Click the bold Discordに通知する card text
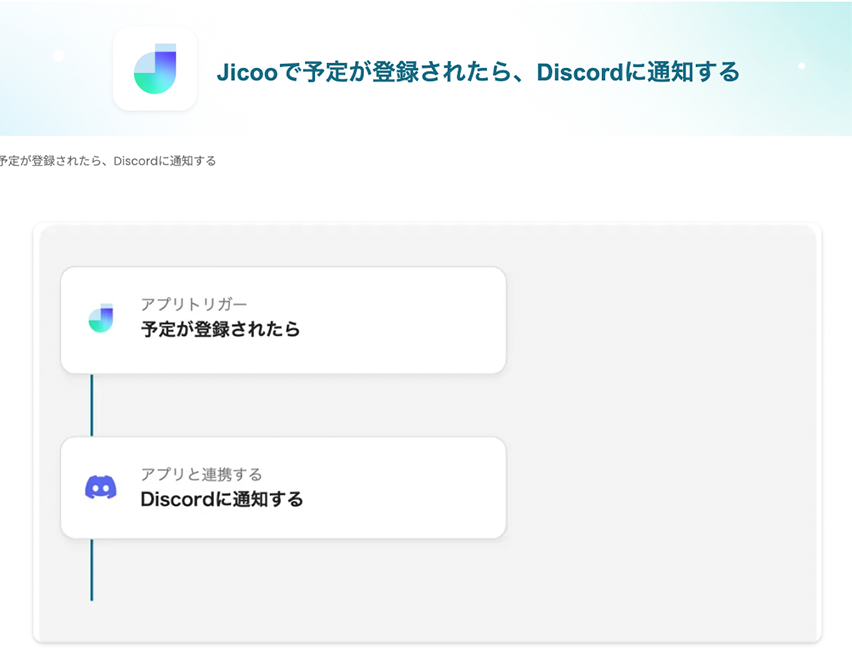 click(x=222, y=499)
